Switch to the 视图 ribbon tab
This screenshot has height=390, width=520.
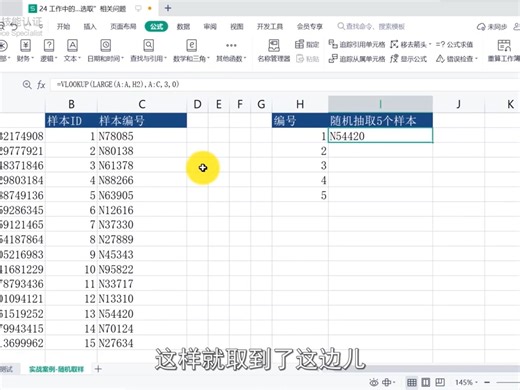tap(237, 27)
